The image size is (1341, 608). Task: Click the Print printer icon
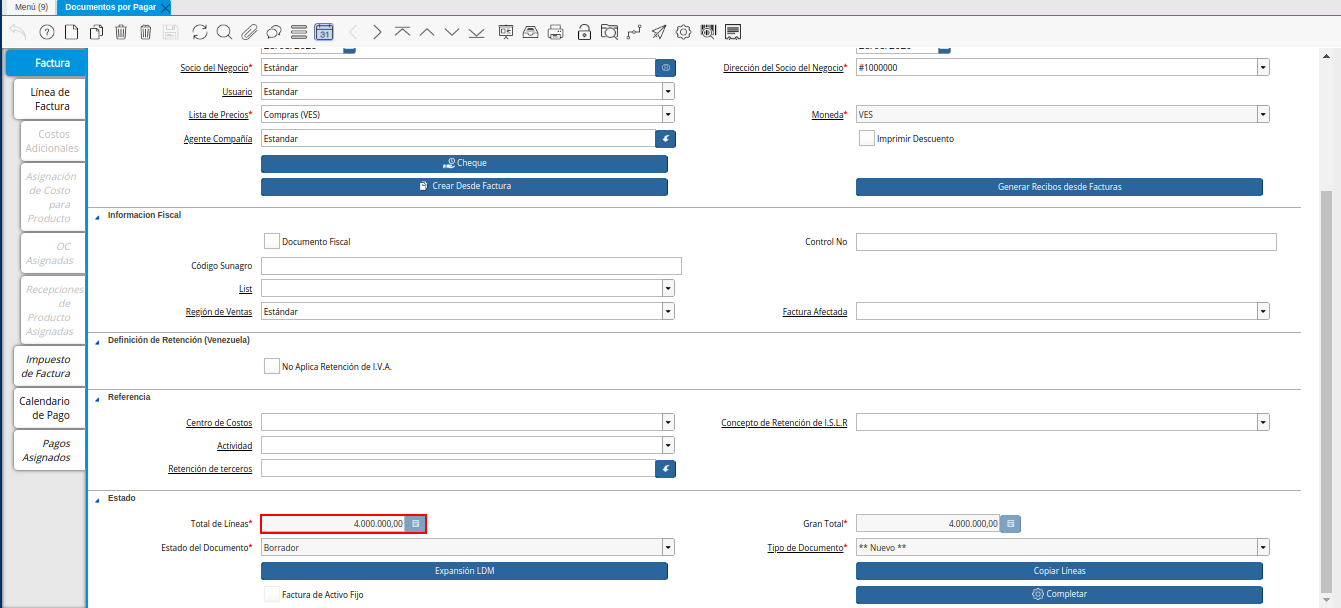556,32
